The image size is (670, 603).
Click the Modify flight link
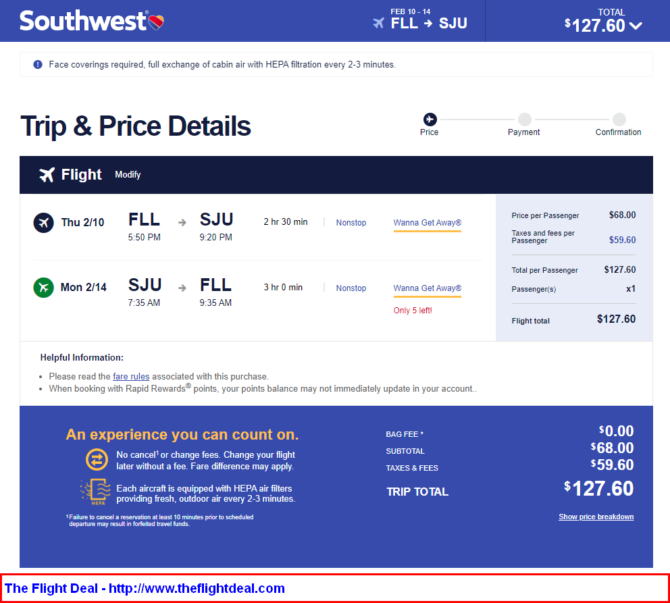coord(127,175)
